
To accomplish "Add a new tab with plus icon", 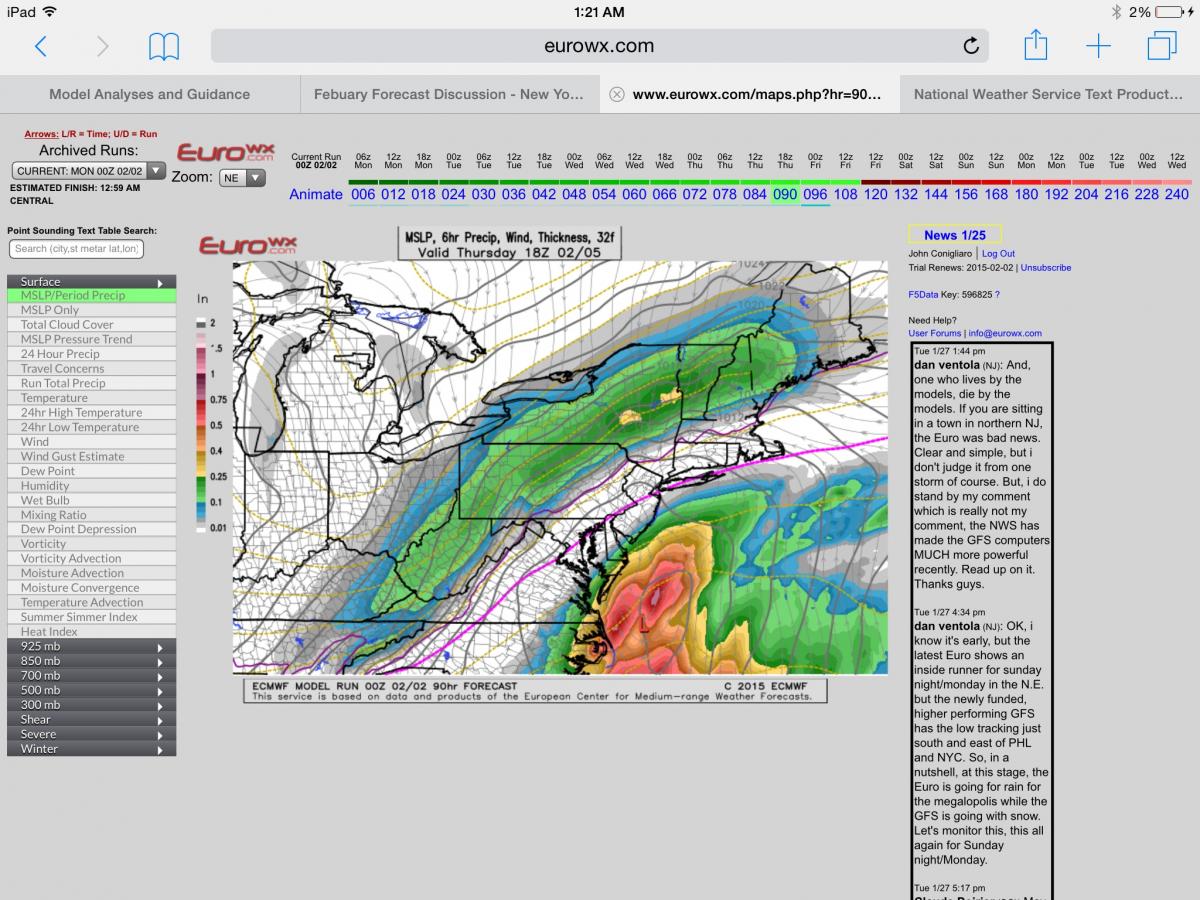I will coord(1098,46).
